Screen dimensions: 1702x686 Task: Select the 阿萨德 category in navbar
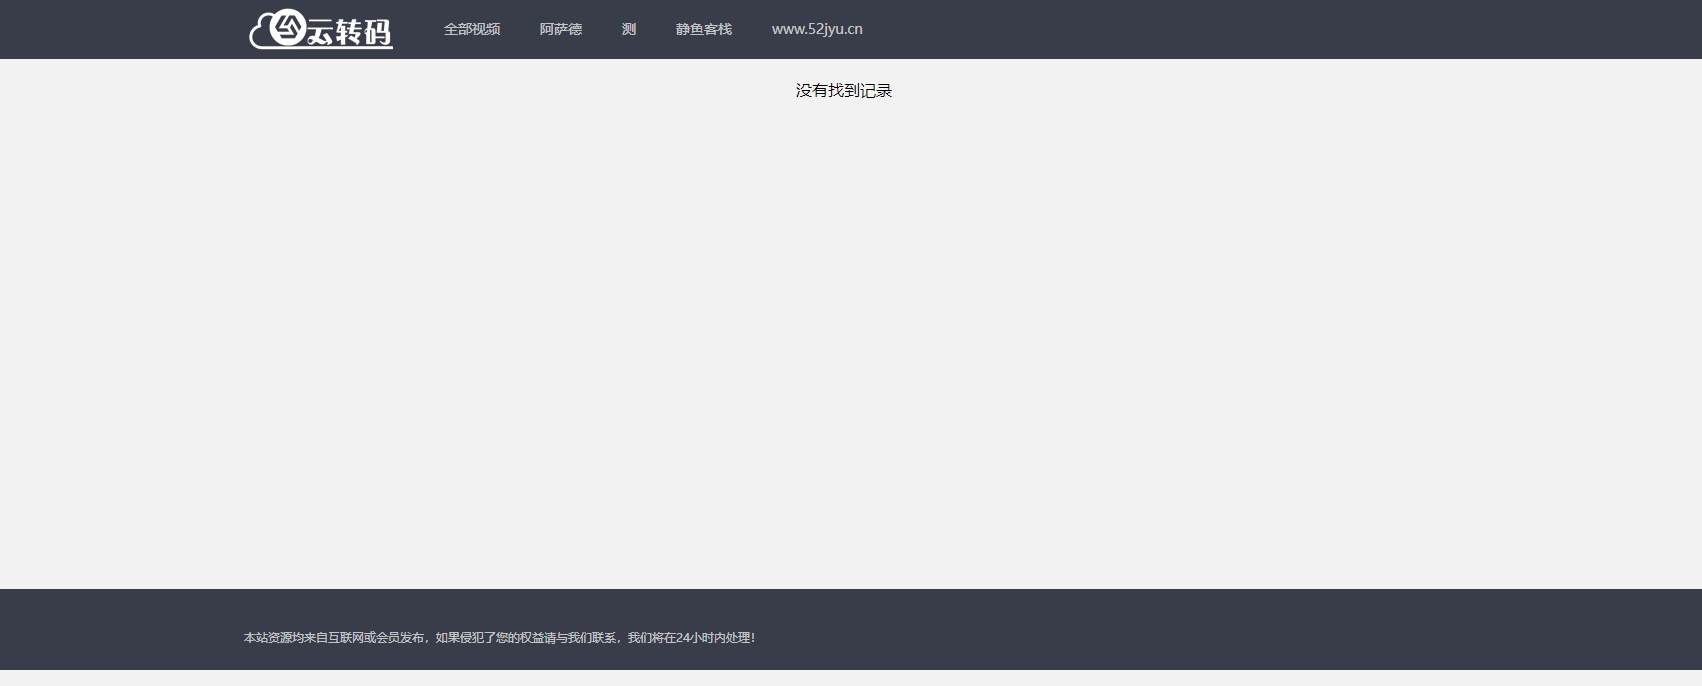561,30
